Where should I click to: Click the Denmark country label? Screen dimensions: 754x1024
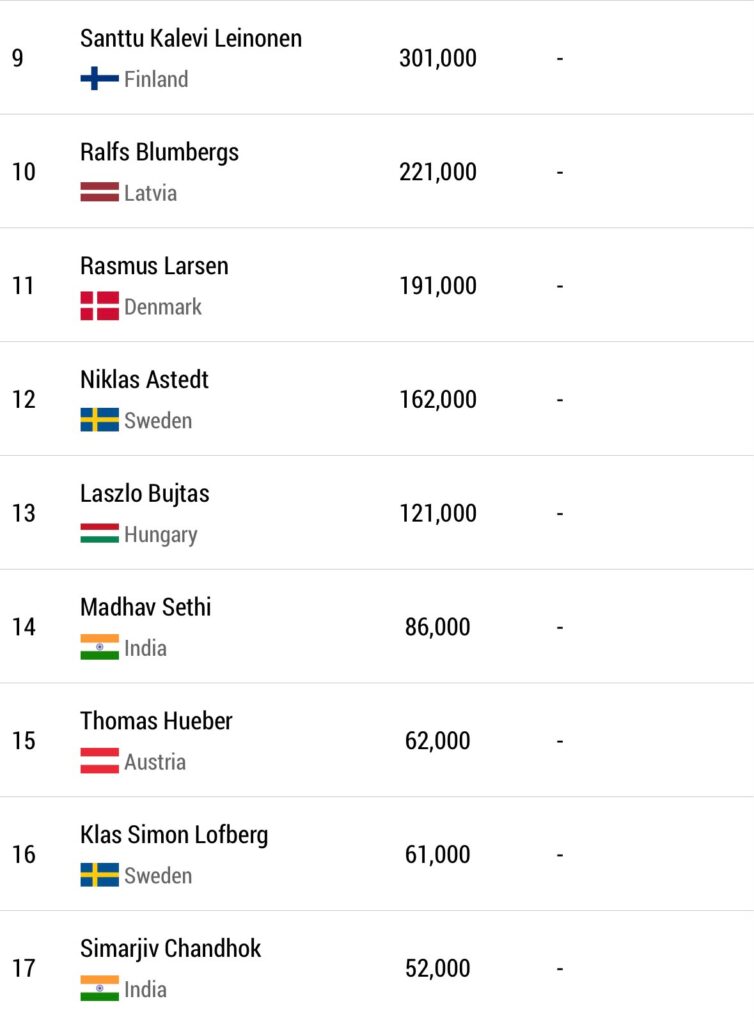tap(163, 307)
